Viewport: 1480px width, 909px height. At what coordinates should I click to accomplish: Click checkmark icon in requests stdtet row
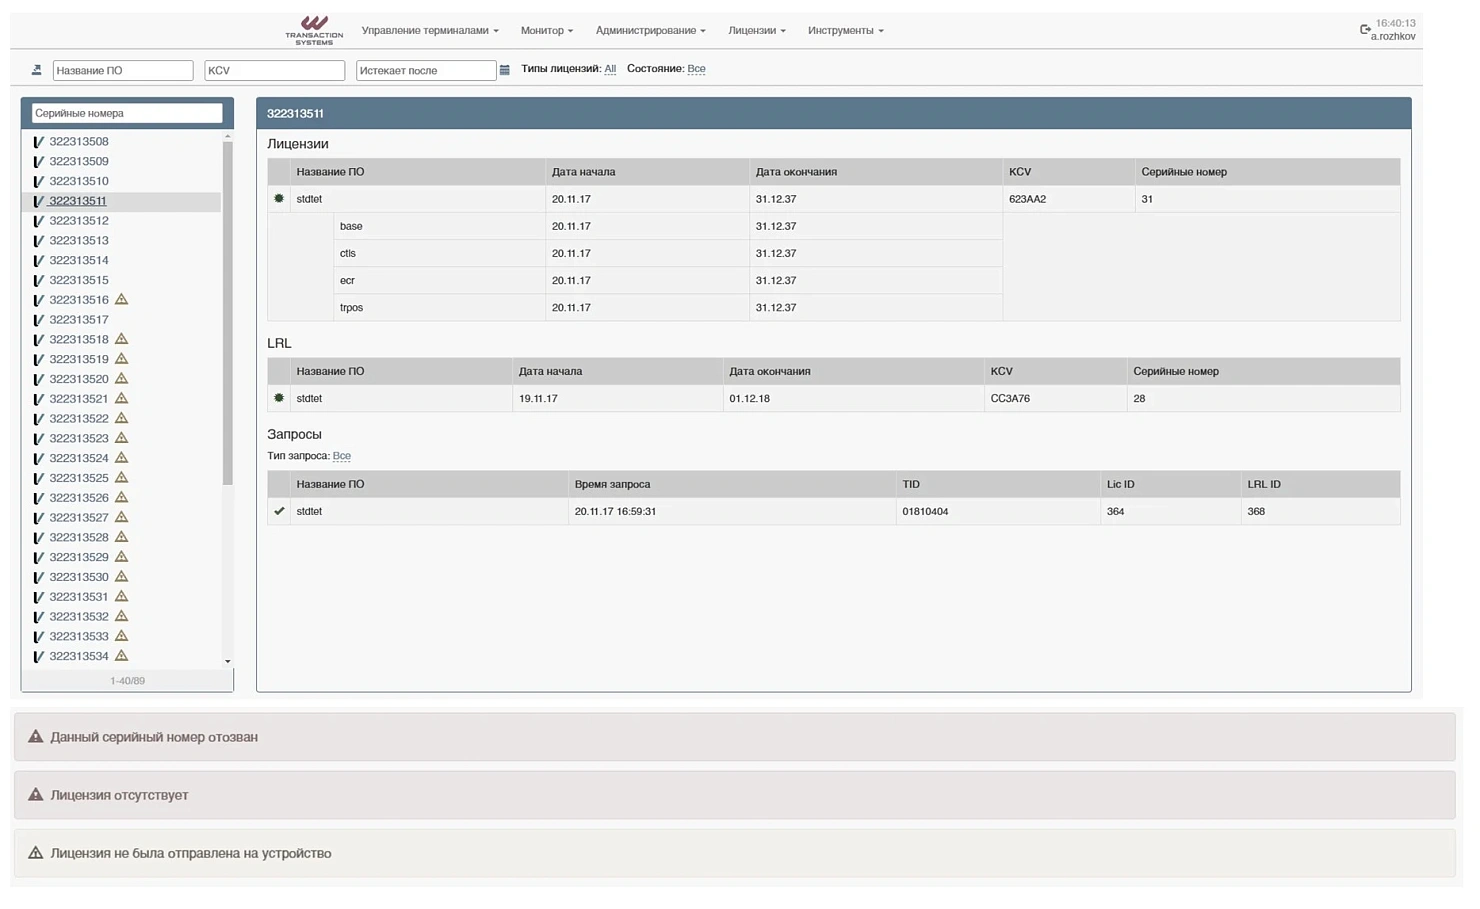[279, 511]
